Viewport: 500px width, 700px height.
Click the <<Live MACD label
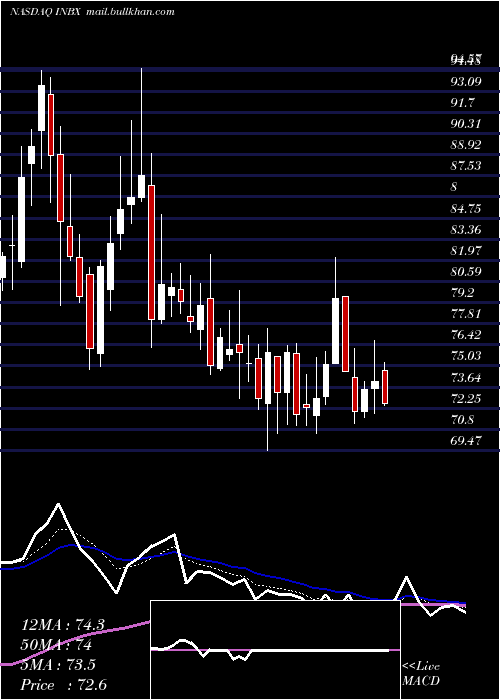pyautogui.click(x=421, y=673)
